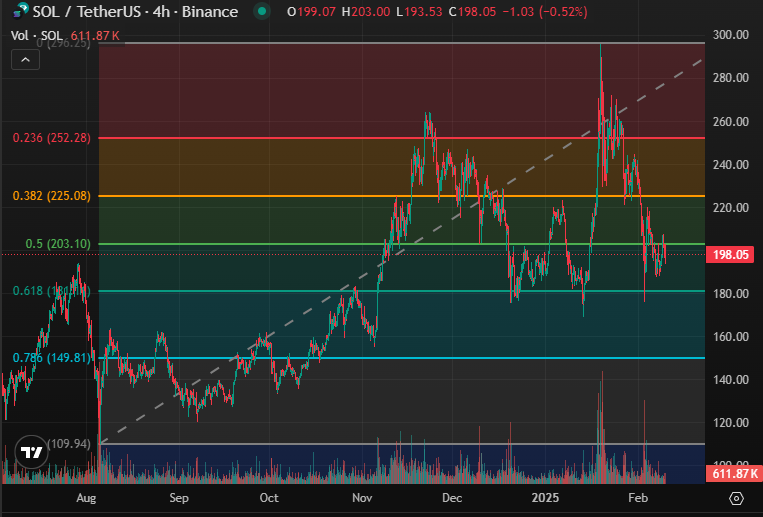Click the open value O199.07
763x517 pixels.
point(311,12)
